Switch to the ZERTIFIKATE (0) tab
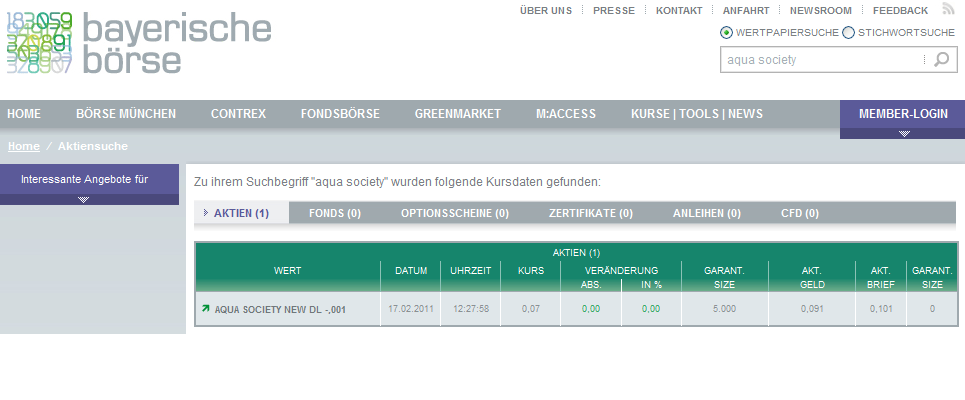965x400 pixels. coord(591,214)
